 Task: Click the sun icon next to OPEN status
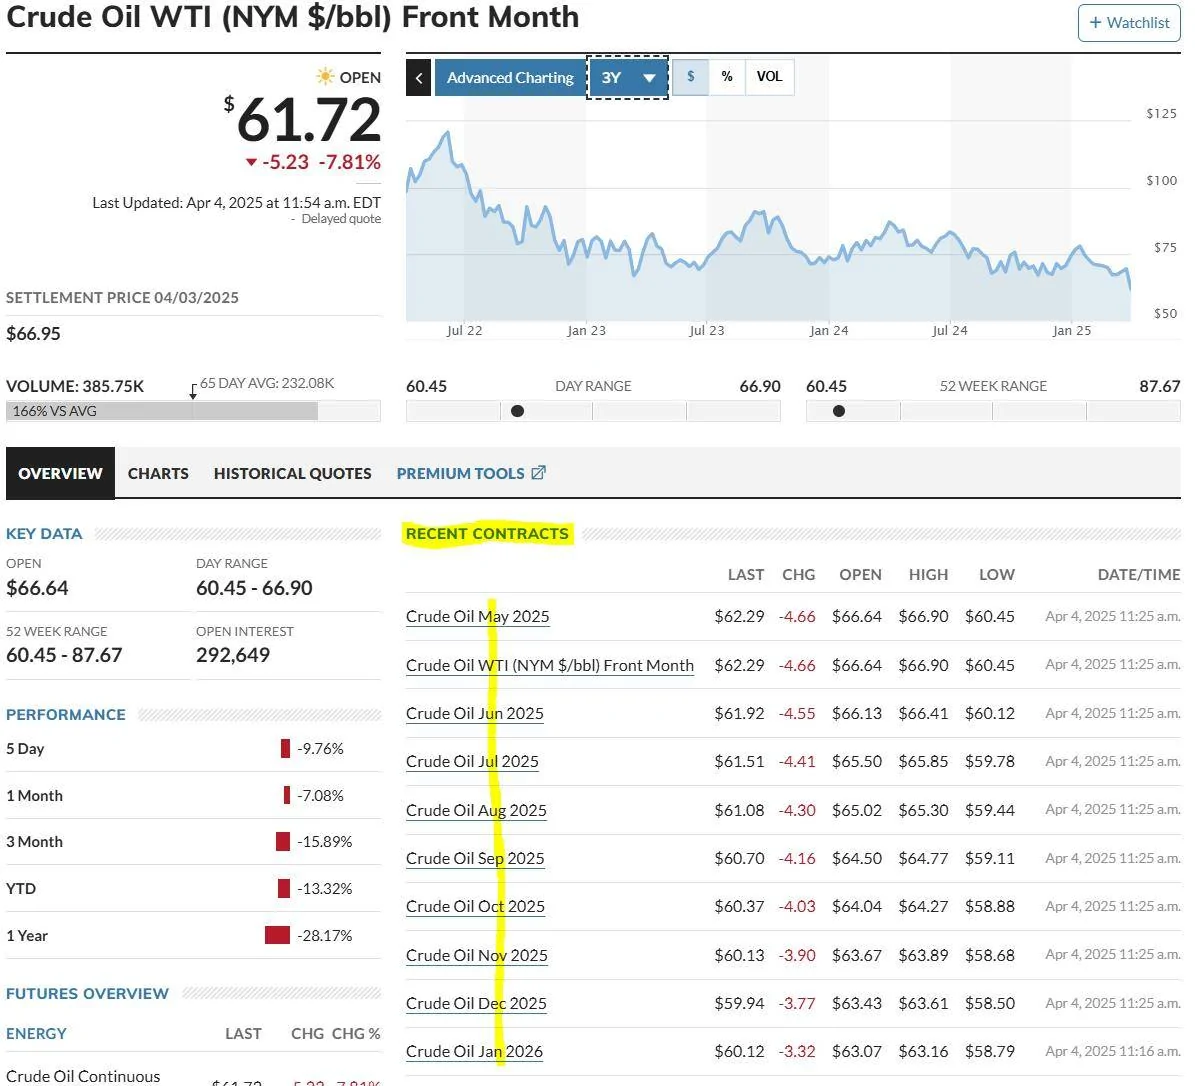pyautogui.click(x=325, y=77)
